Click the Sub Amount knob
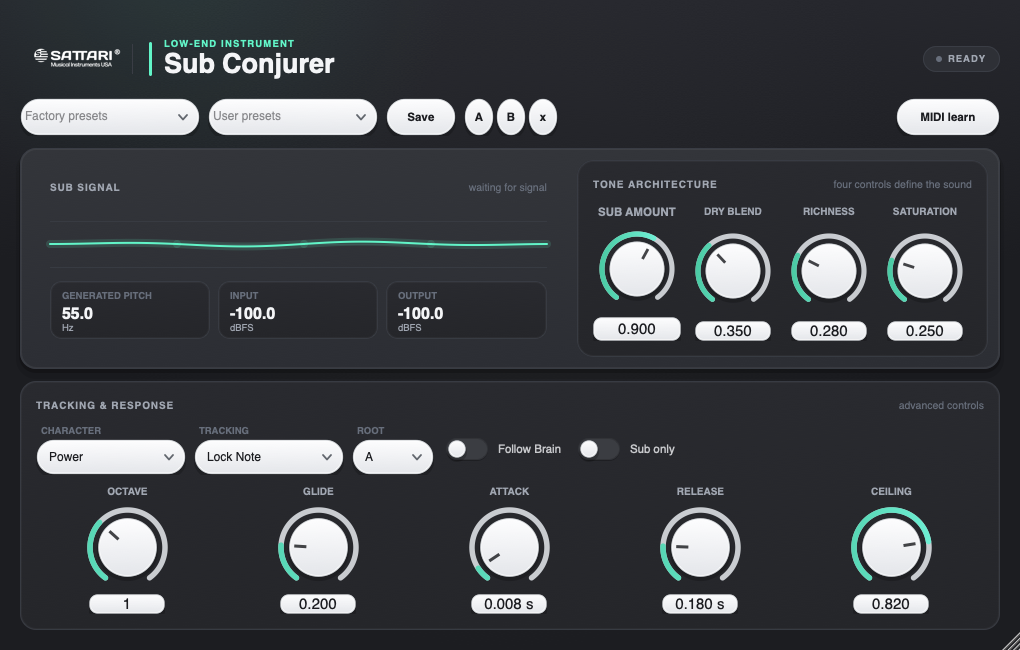The width and height of the screenshot is (1020, 650). tap(636, 269)
